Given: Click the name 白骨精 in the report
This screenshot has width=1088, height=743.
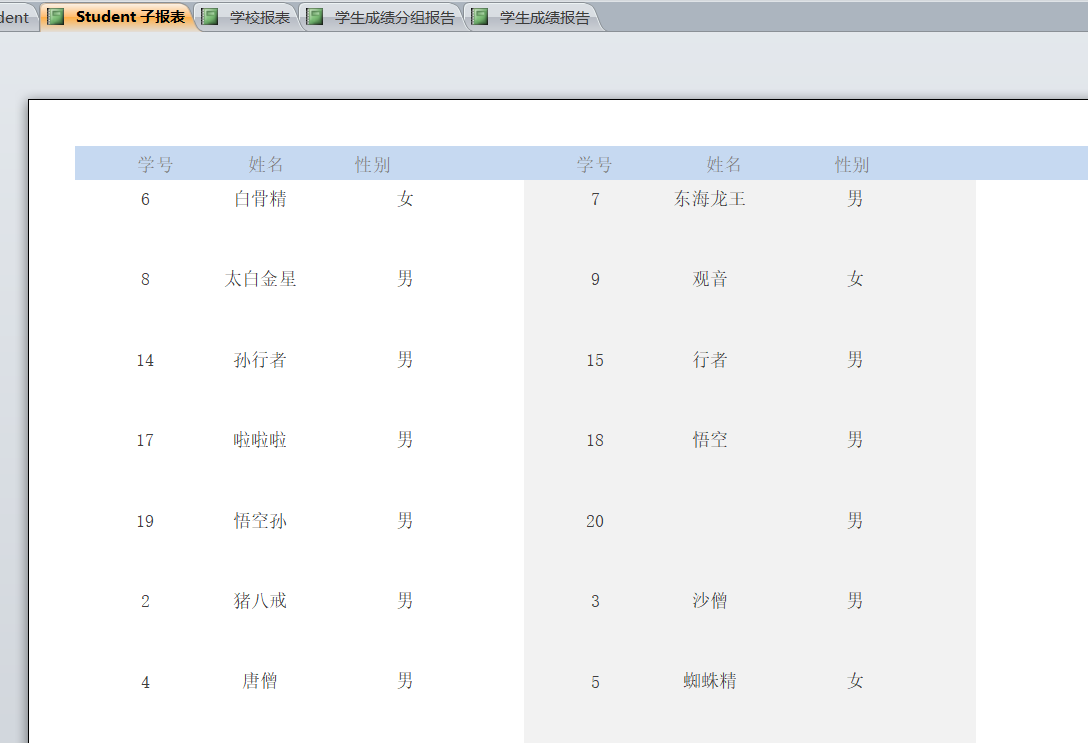Looking at the screenshot, I should [x=260, y=199].
